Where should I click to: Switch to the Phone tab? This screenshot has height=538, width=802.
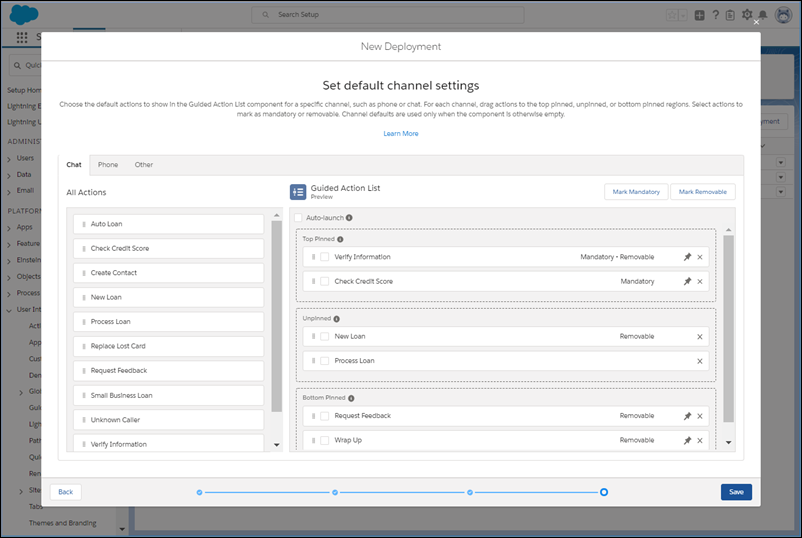108,165
